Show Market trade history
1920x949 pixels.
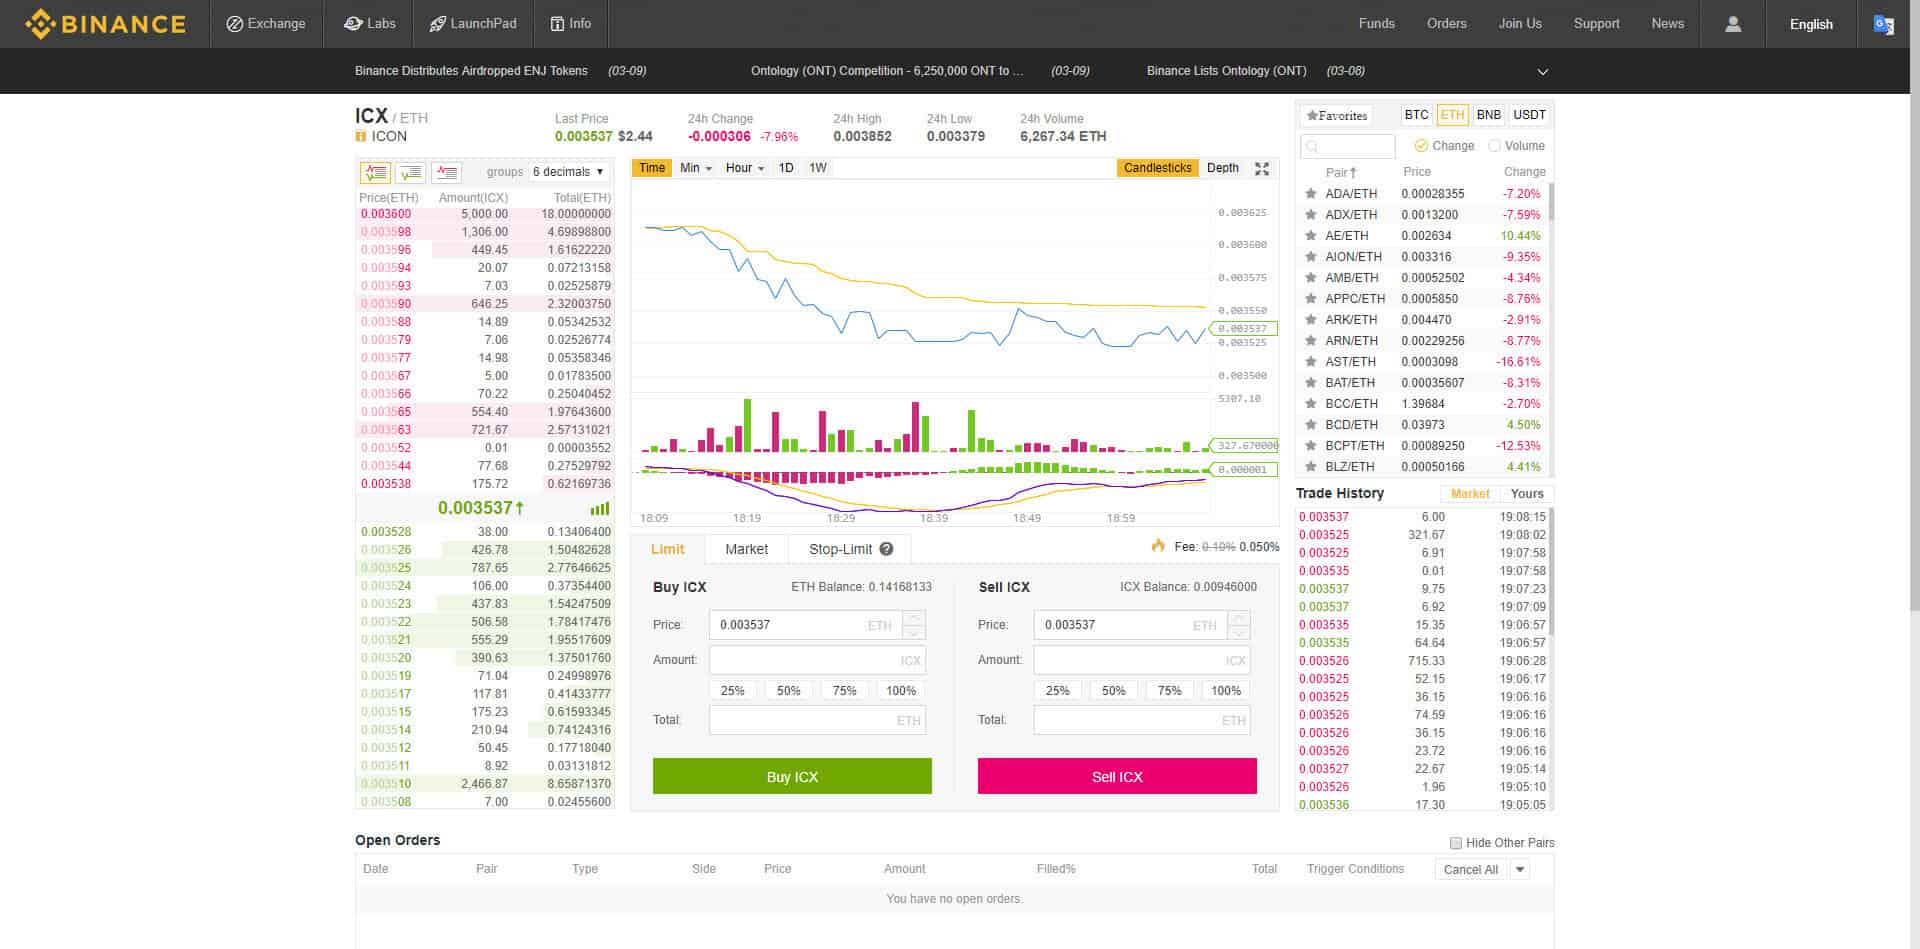coord(1470,494)
